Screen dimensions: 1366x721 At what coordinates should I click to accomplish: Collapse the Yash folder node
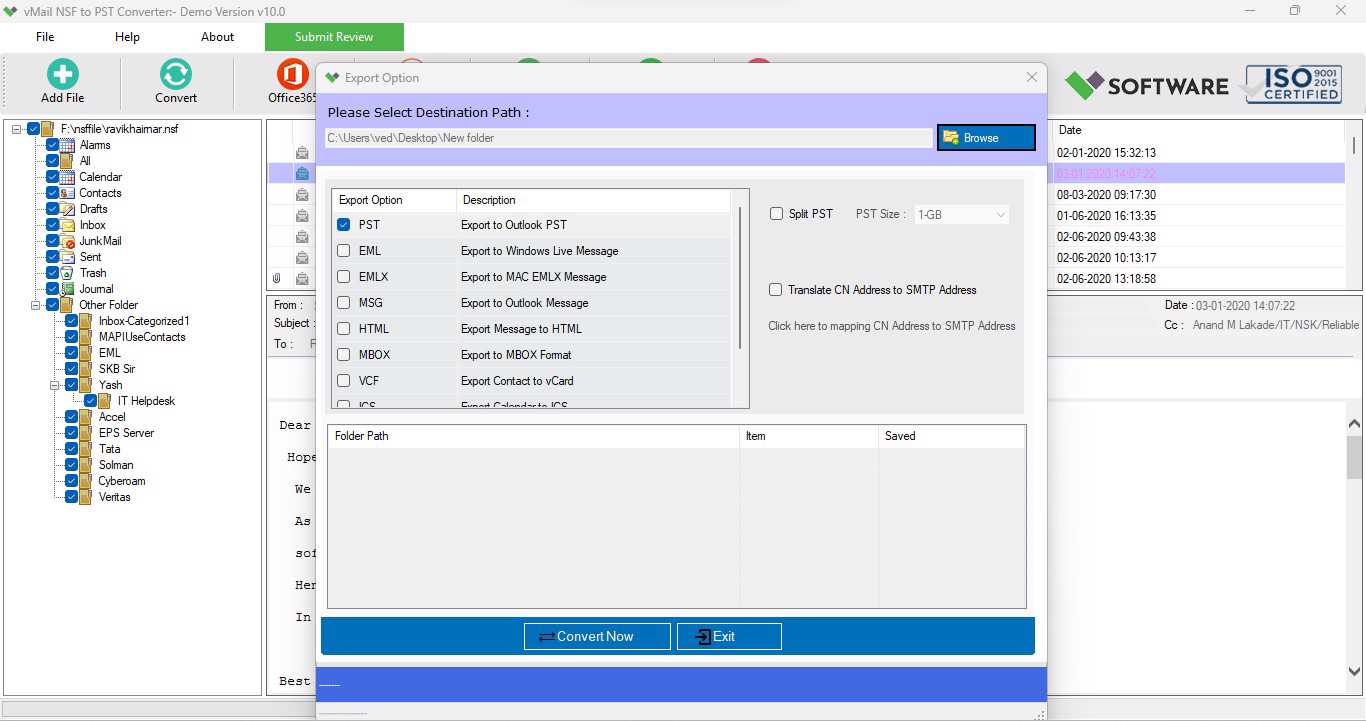tap(55, 385)
